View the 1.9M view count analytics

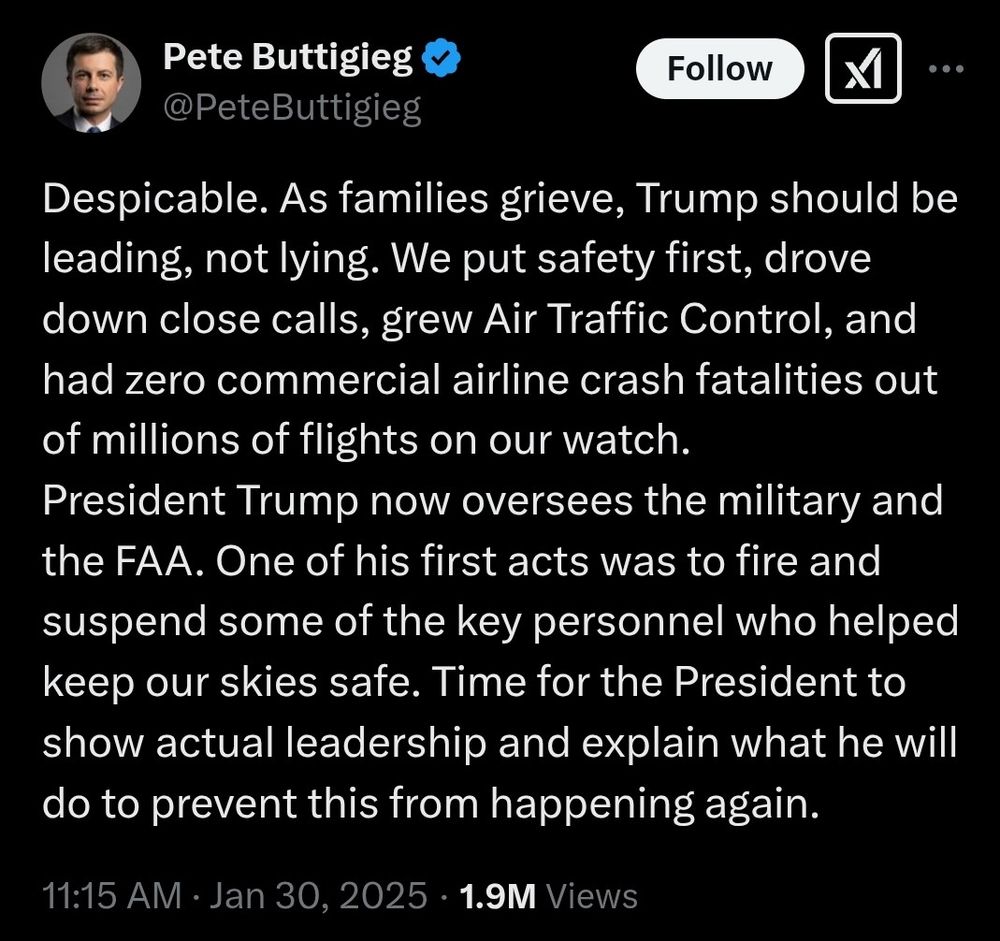[497, 895]
